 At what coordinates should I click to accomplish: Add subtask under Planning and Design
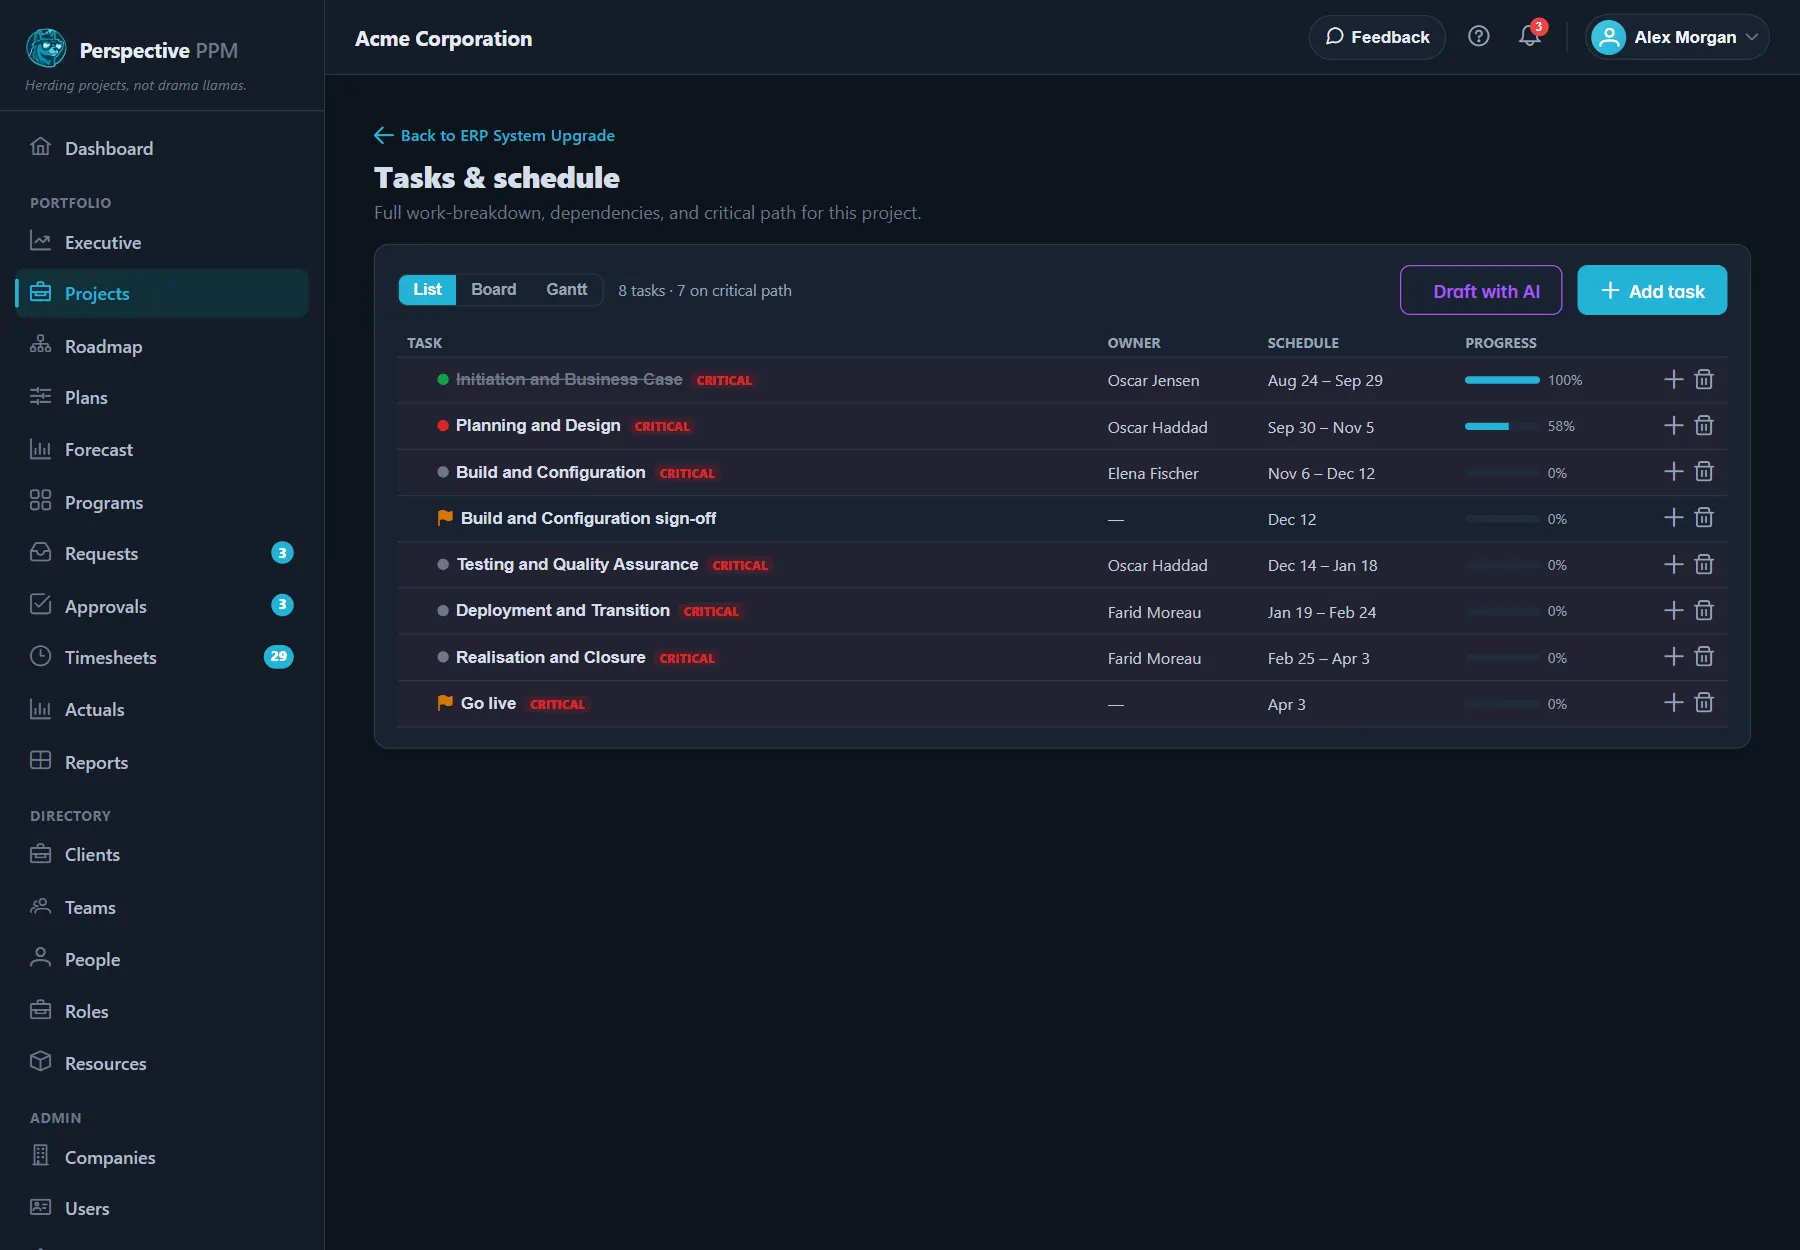click(x=1673, y=426)
